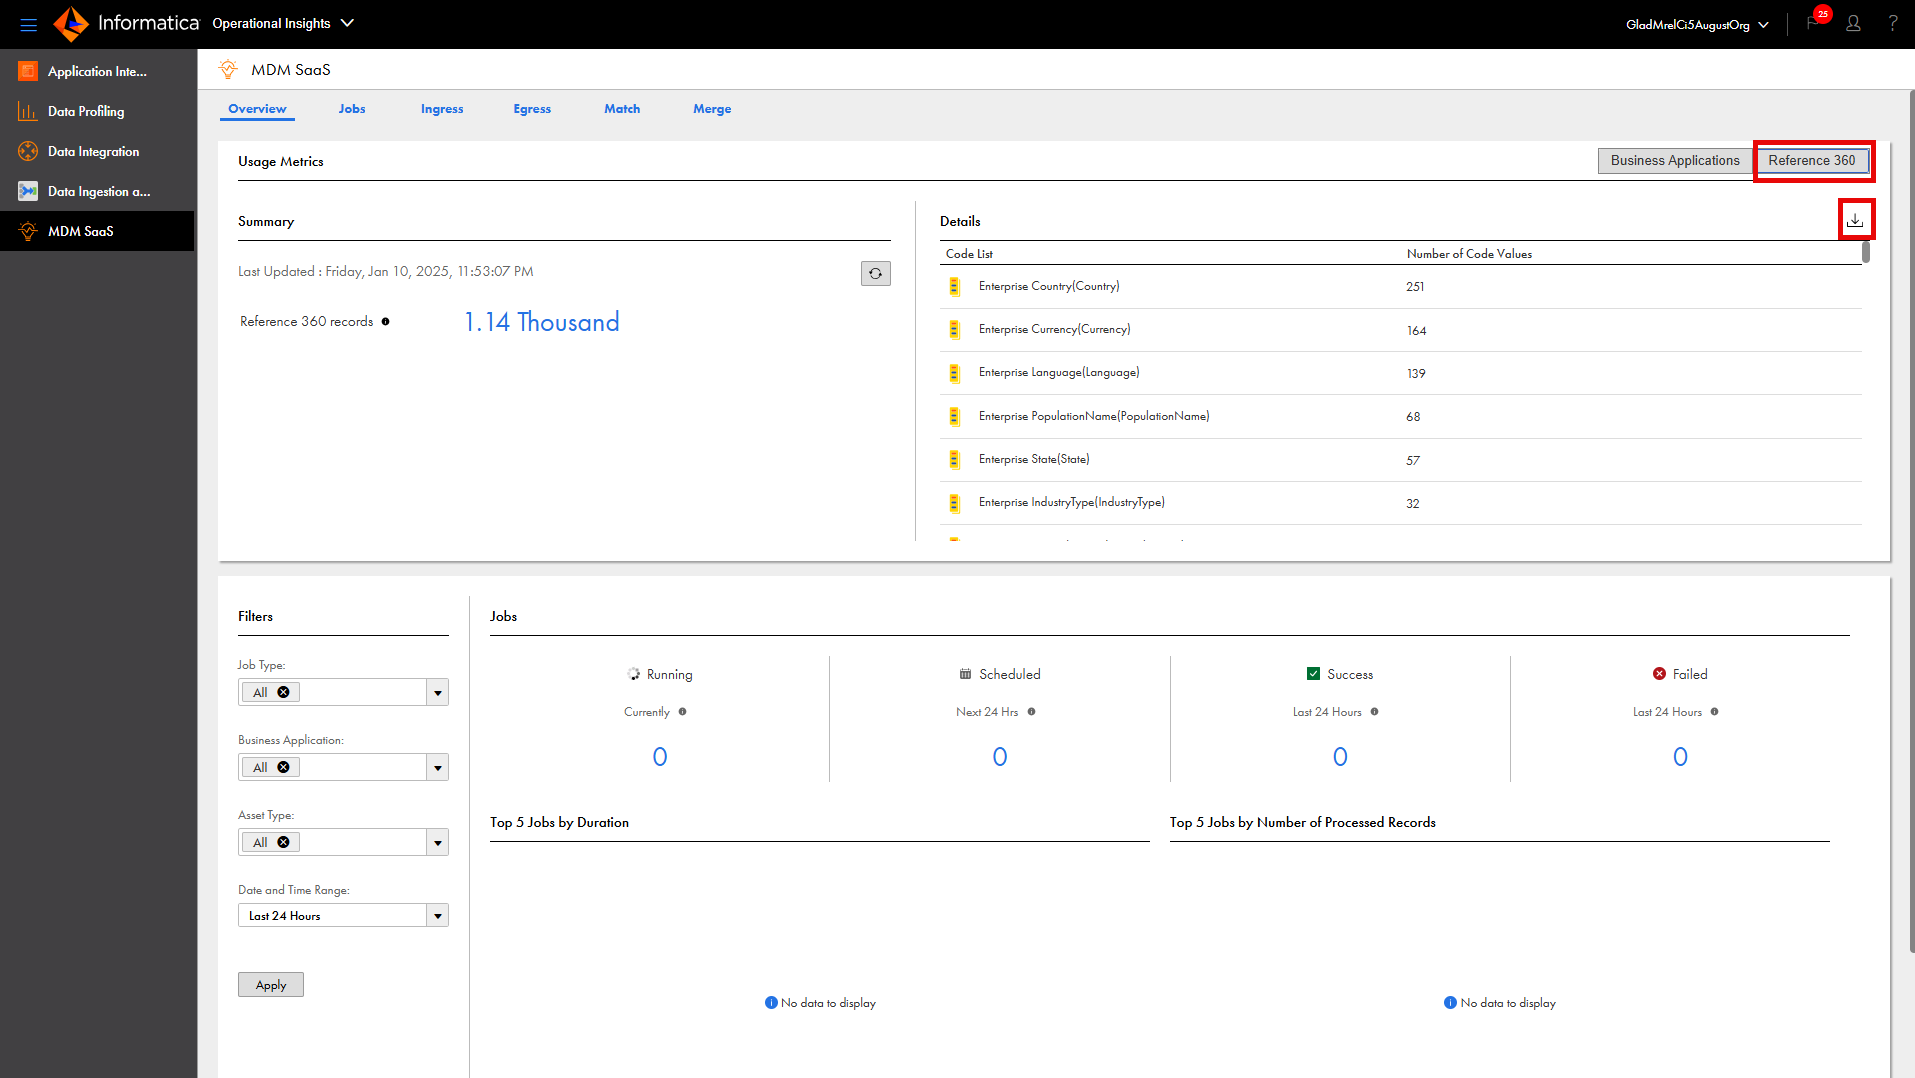Open the Failed jobs count

pyautogui.click(x=1680, y=757)
